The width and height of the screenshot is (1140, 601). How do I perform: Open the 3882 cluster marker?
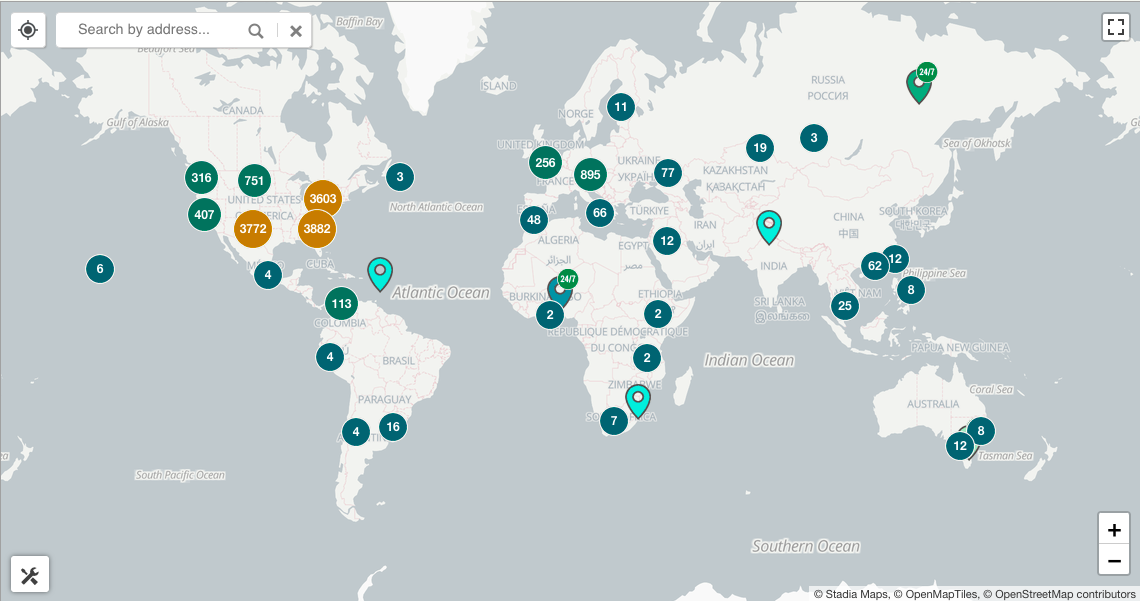(317, 228)
